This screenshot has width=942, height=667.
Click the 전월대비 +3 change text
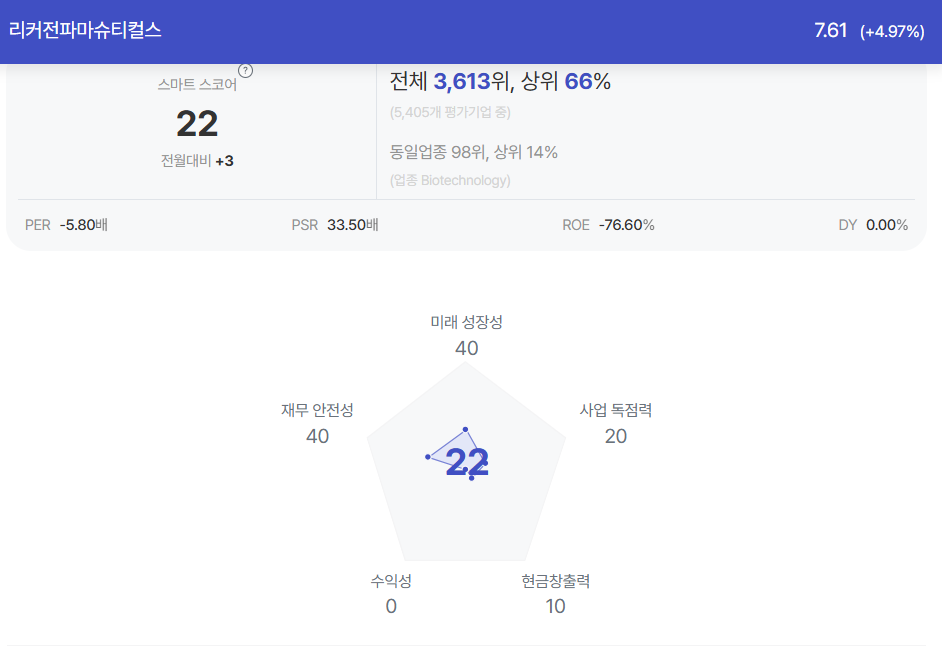tap(197, 160)
